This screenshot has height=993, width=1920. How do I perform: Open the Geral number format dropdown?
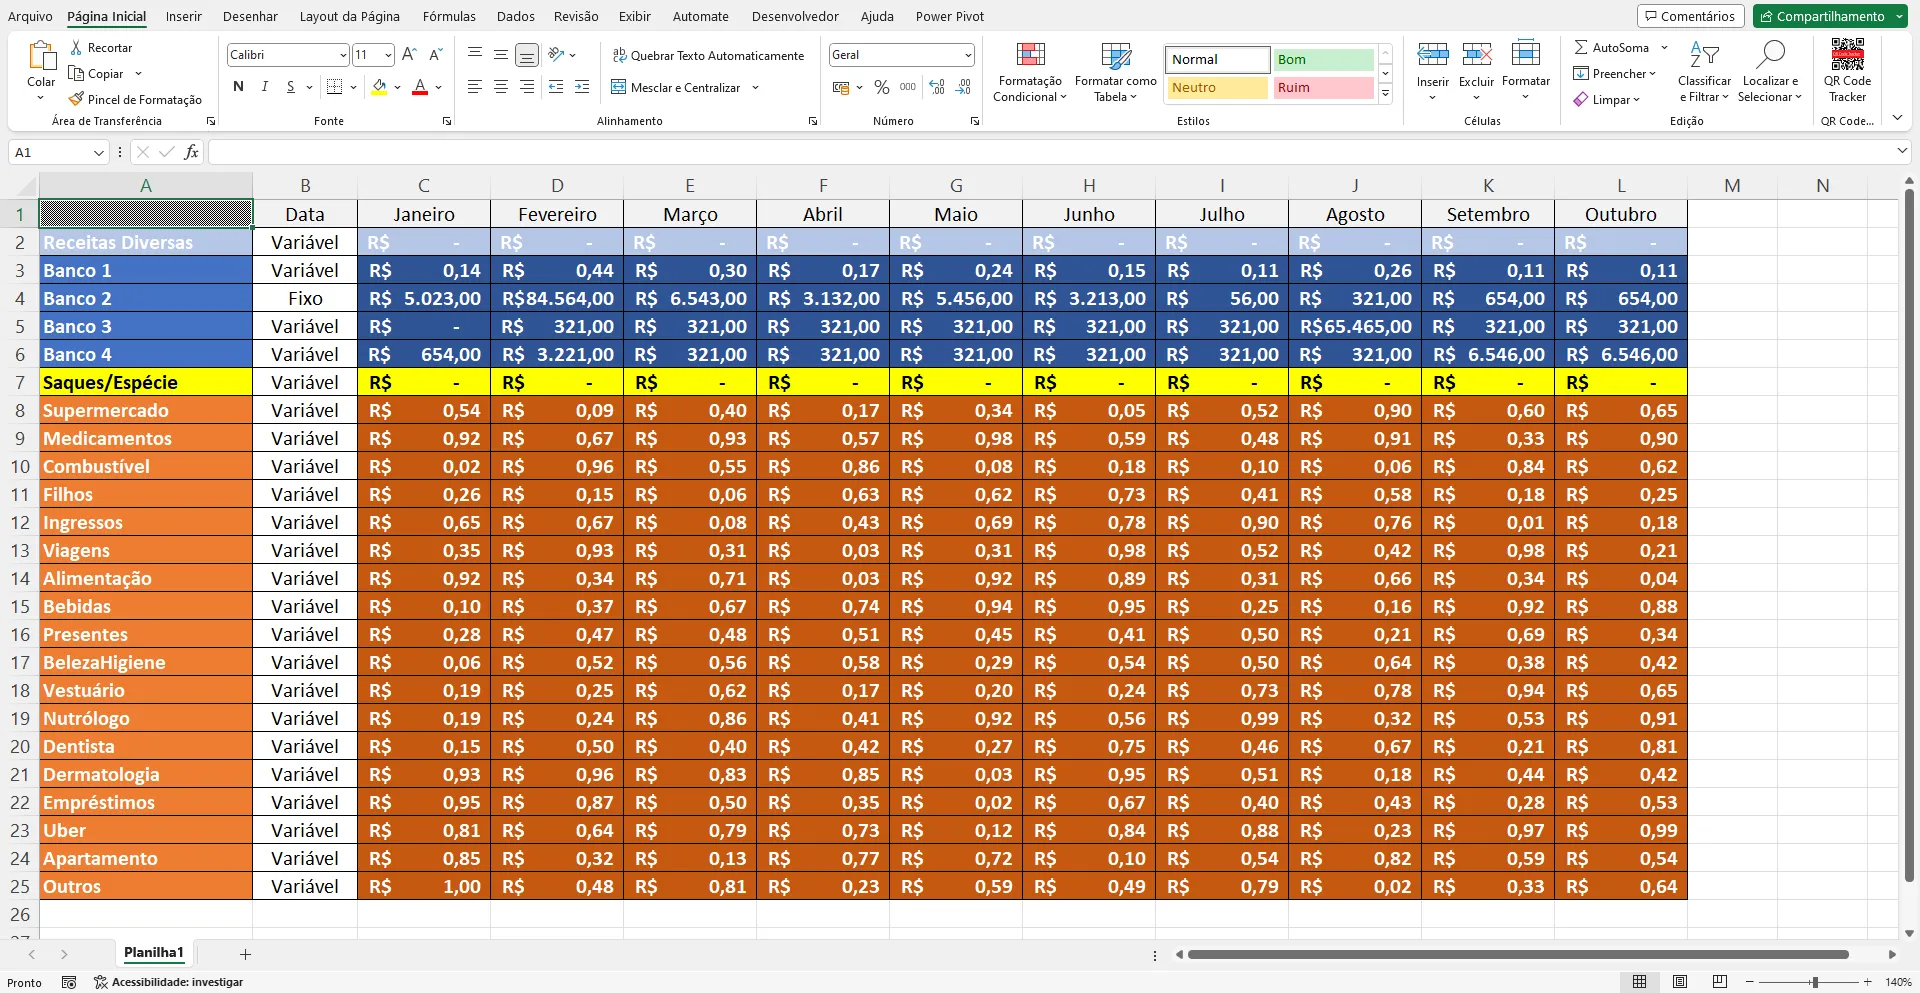(x=968, y=55)
